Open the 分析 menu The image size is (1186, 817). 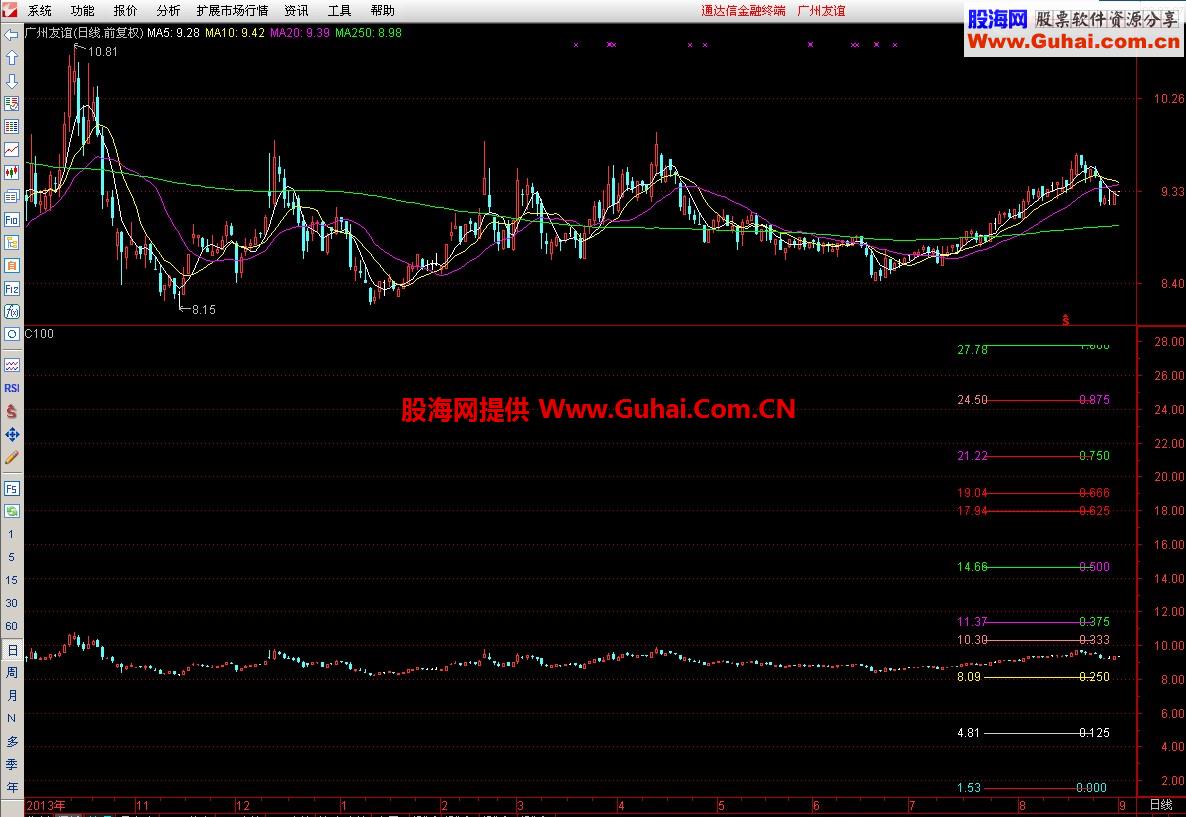[169, 11]
